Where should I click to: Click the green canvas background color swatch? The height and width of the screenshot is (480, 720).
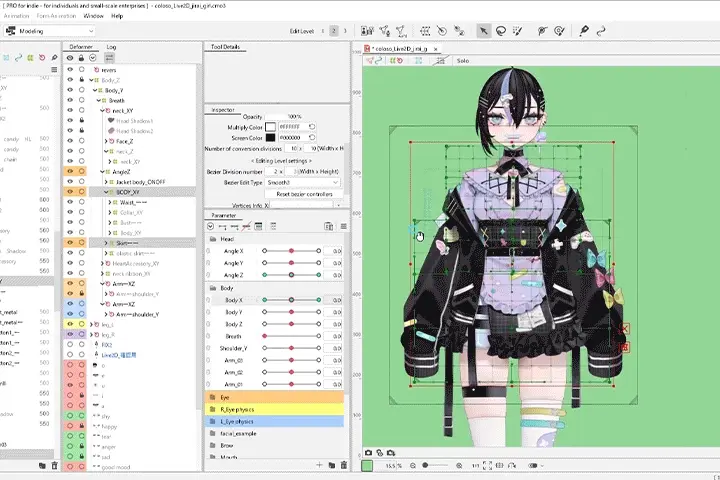click(x=367, y=466)
